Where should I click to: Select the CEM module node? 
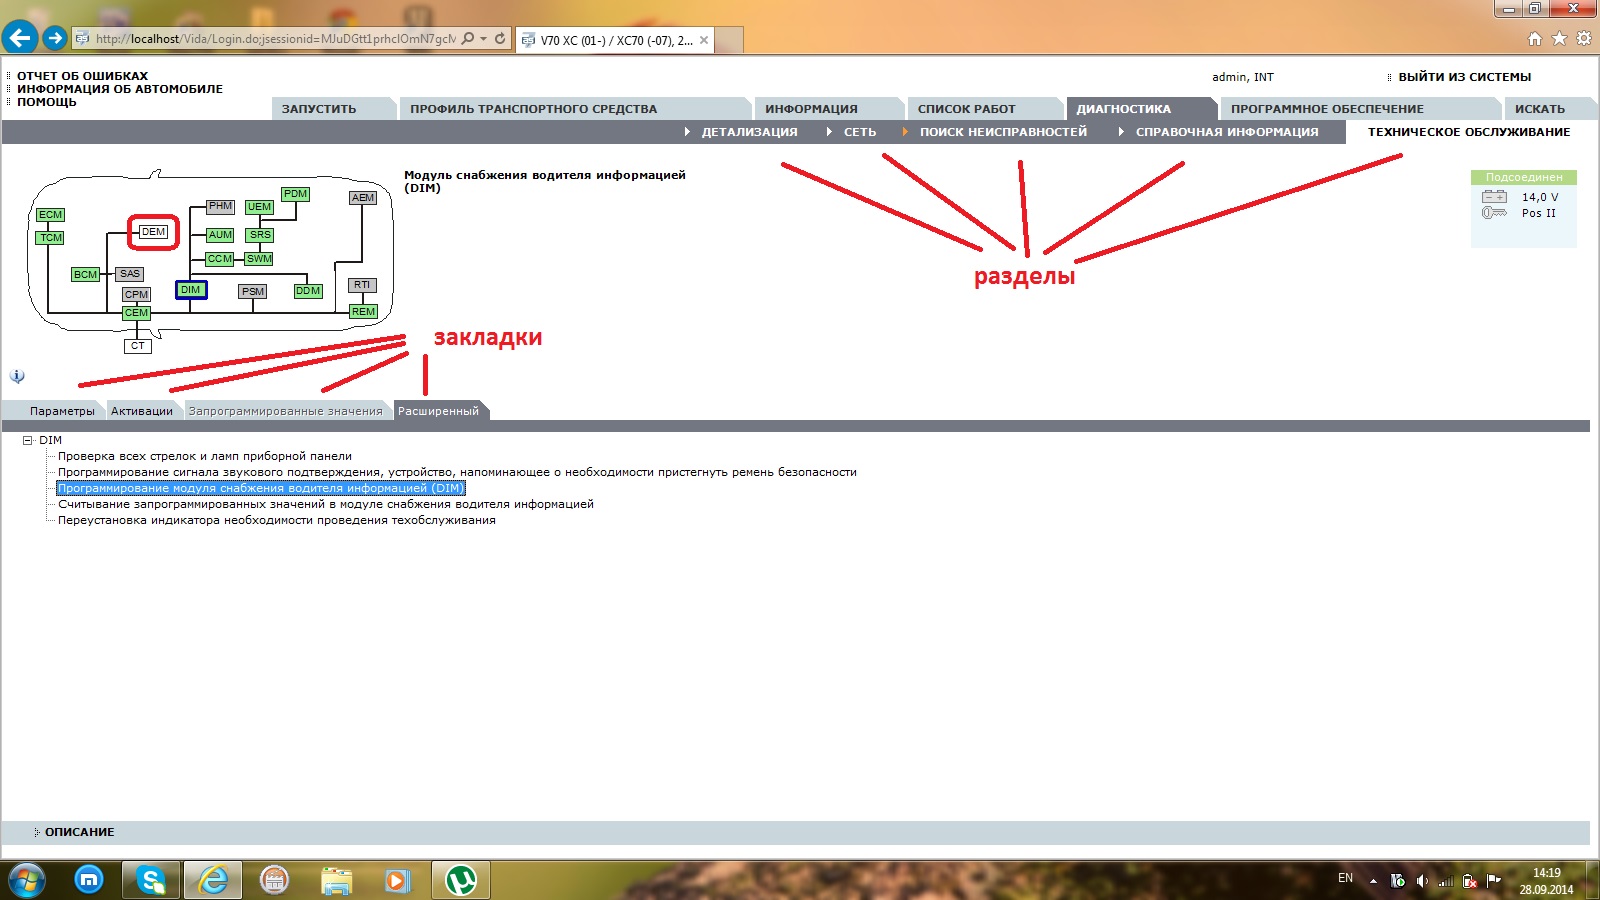point(136,313)
